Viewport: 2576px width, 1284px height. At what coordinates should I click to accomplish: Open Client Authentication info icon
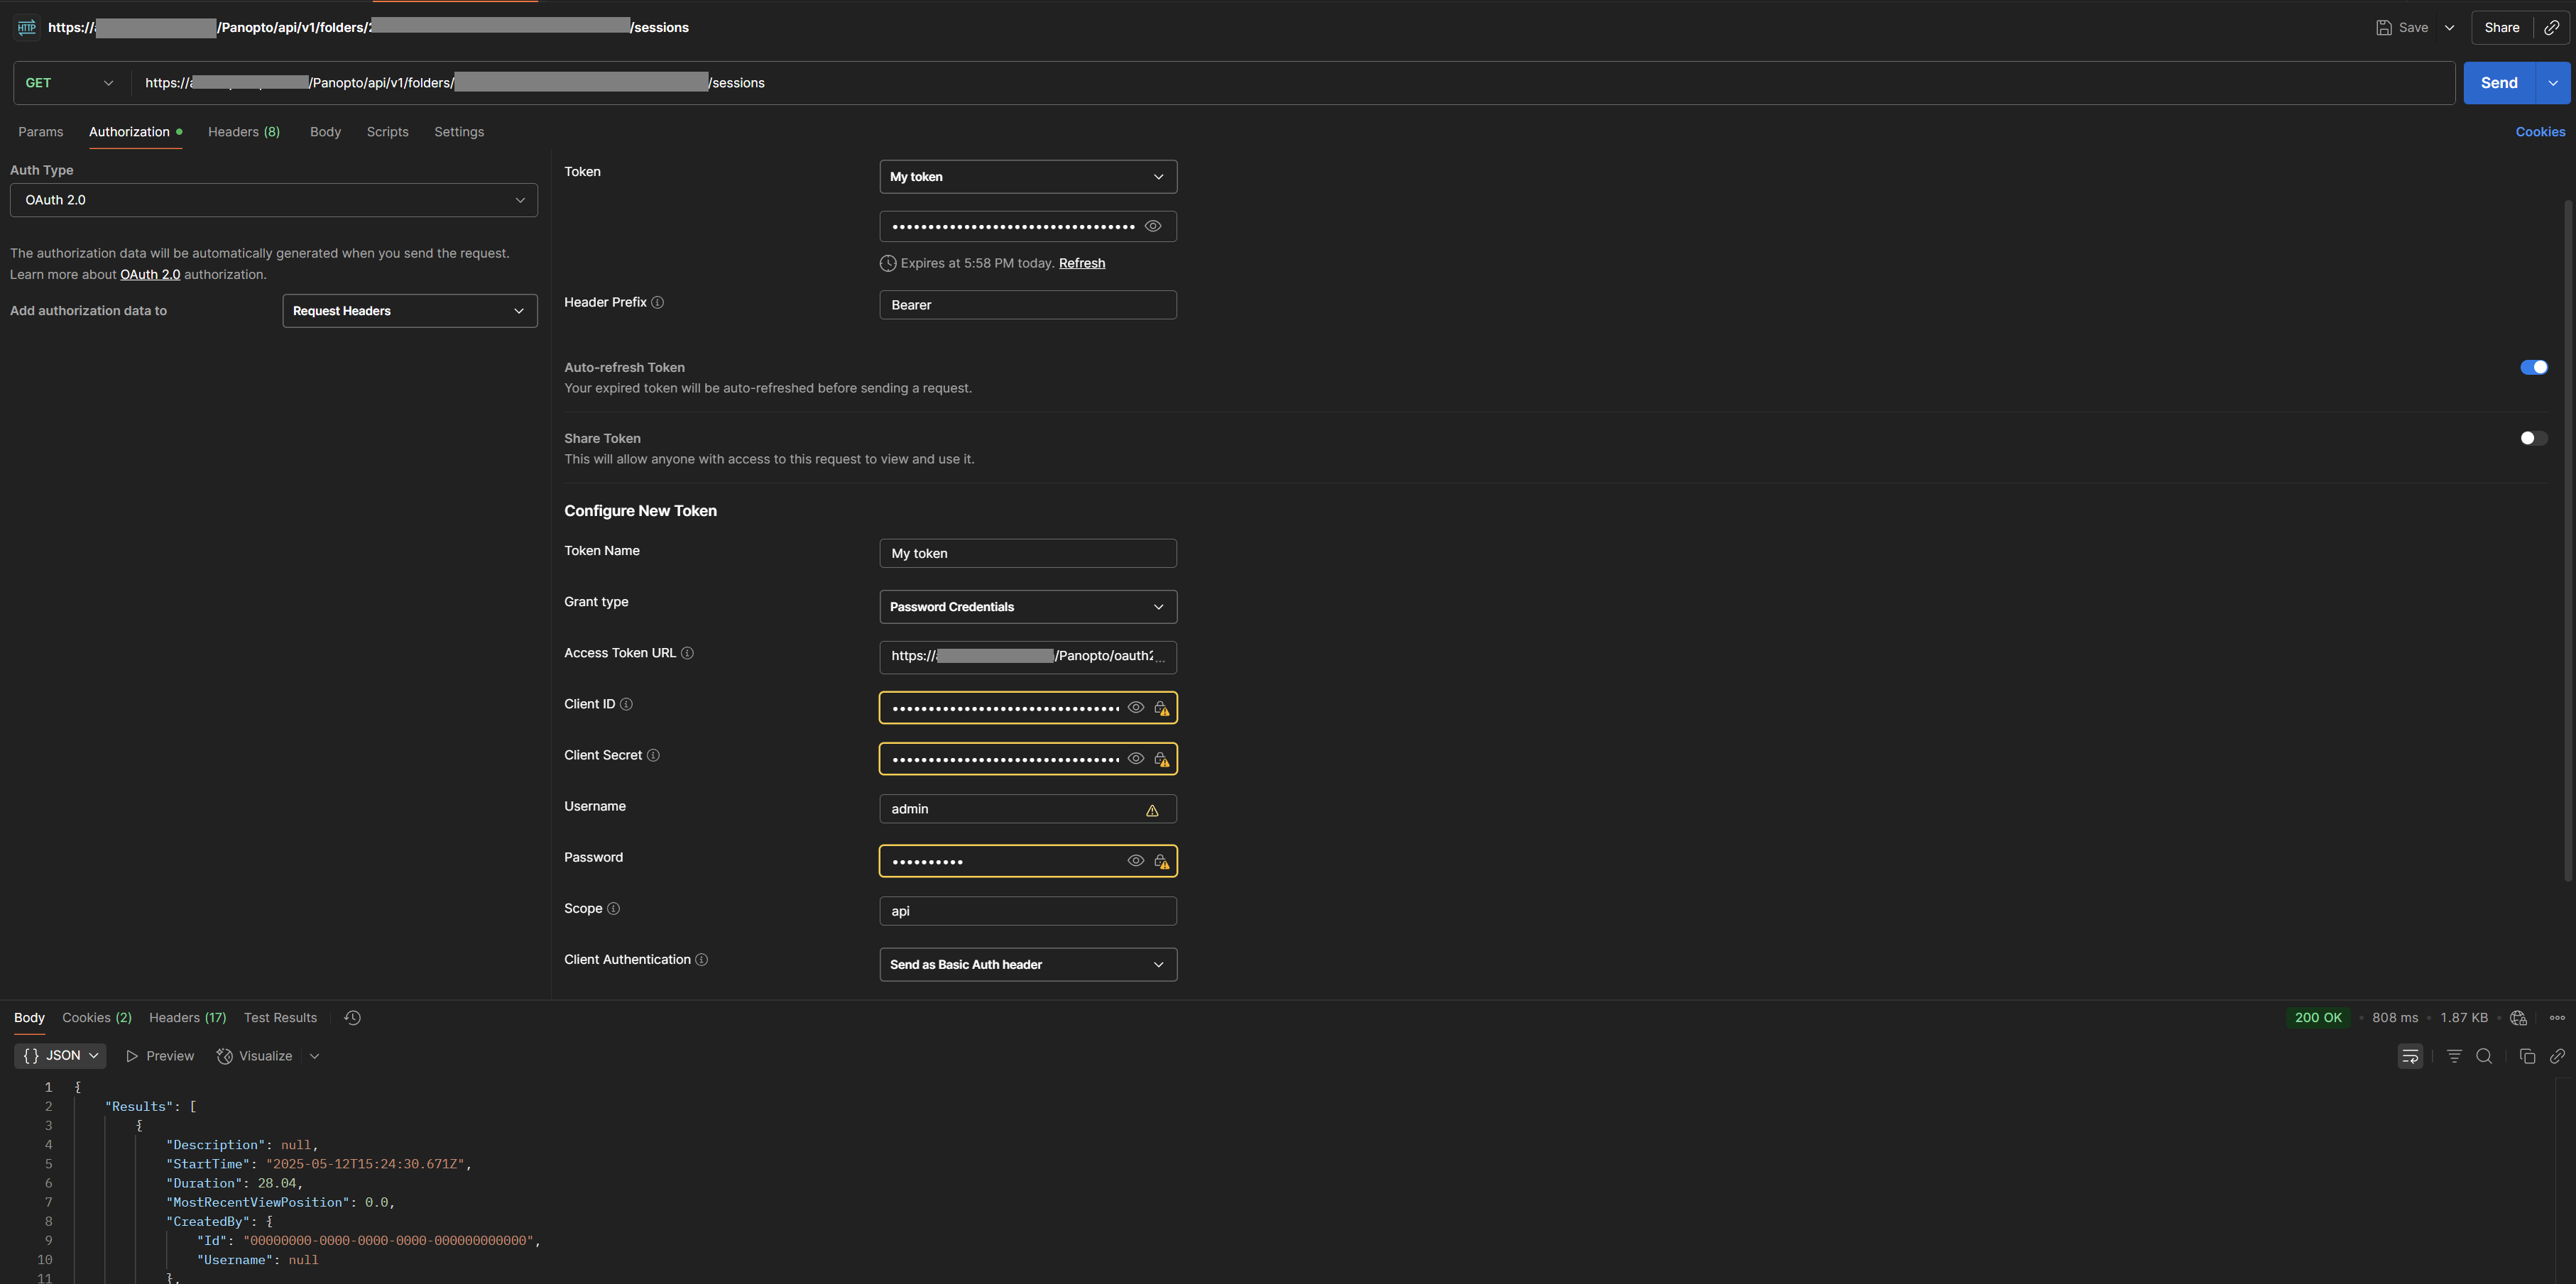pyautogui.click(x=701, y=959)
